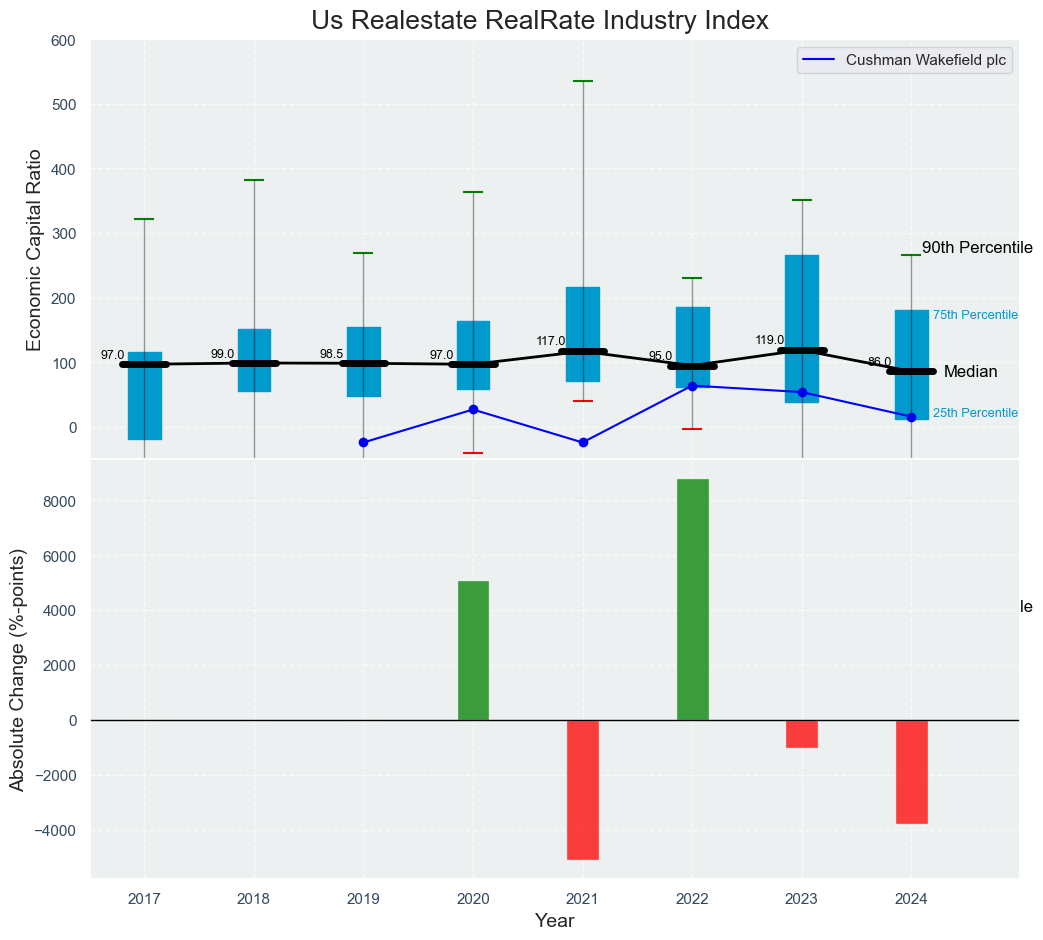Click the Cushman Wakefield plc legend entry

927,60
